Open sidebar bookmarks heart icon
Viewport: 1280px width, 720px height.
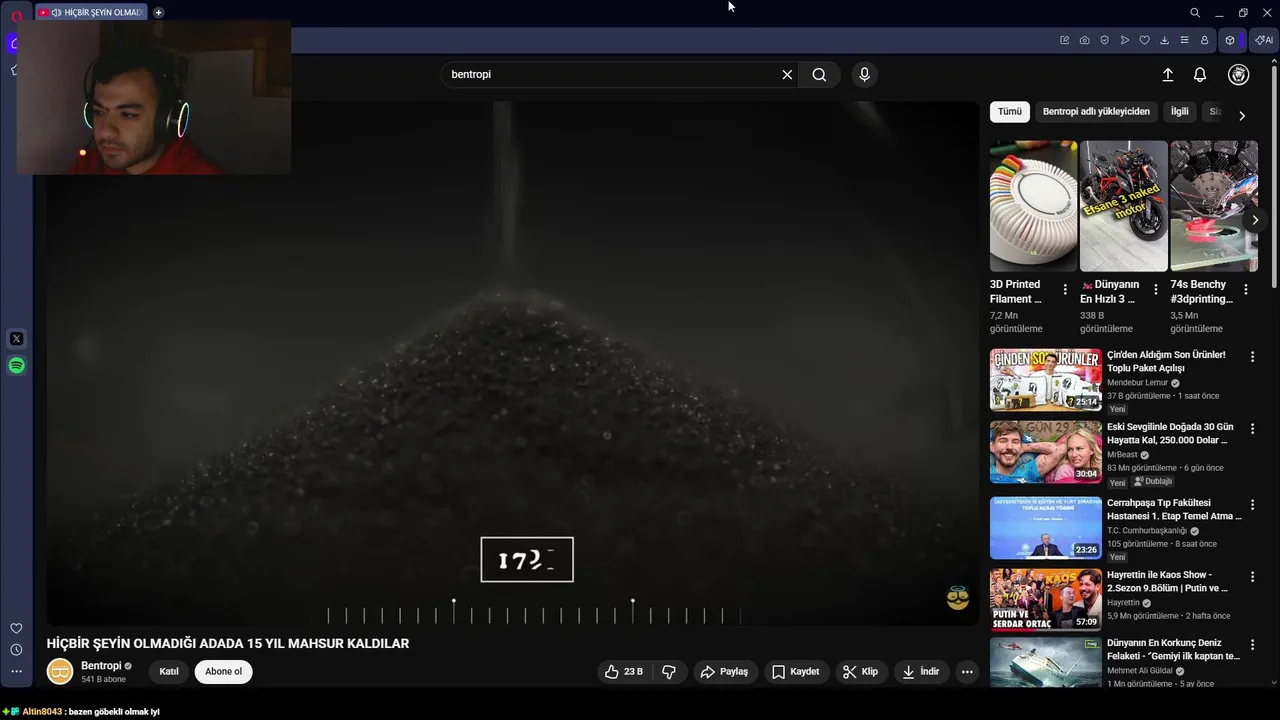point(16,628)
